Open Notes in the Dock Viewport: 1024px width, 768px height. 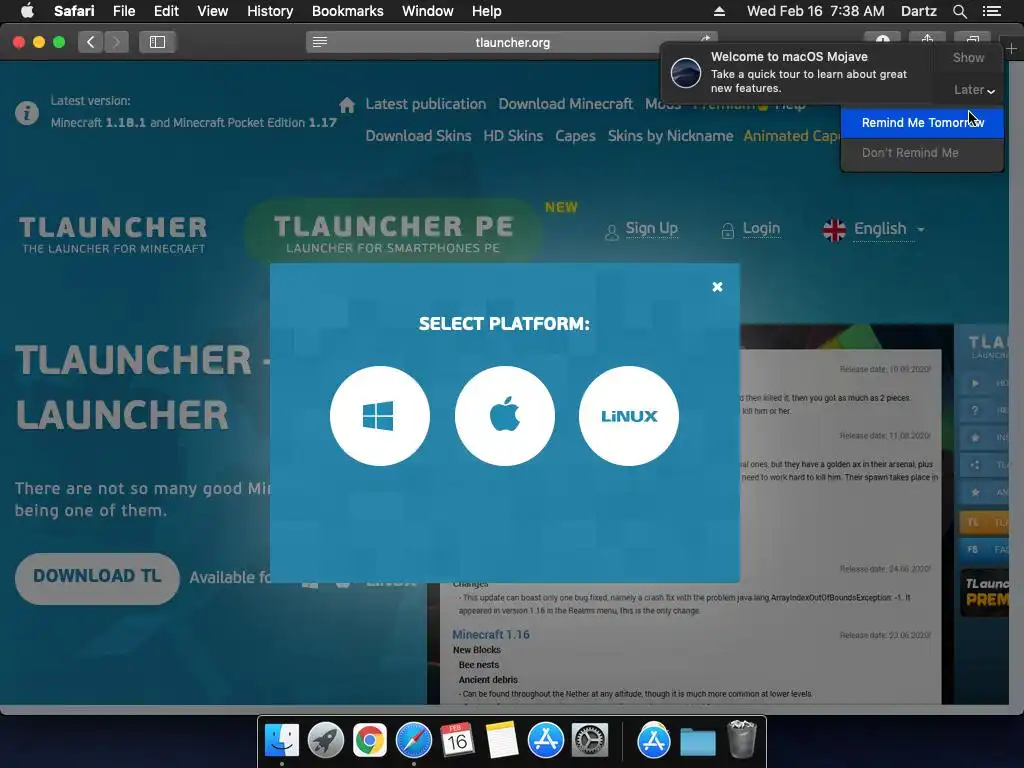coord(502,741)
